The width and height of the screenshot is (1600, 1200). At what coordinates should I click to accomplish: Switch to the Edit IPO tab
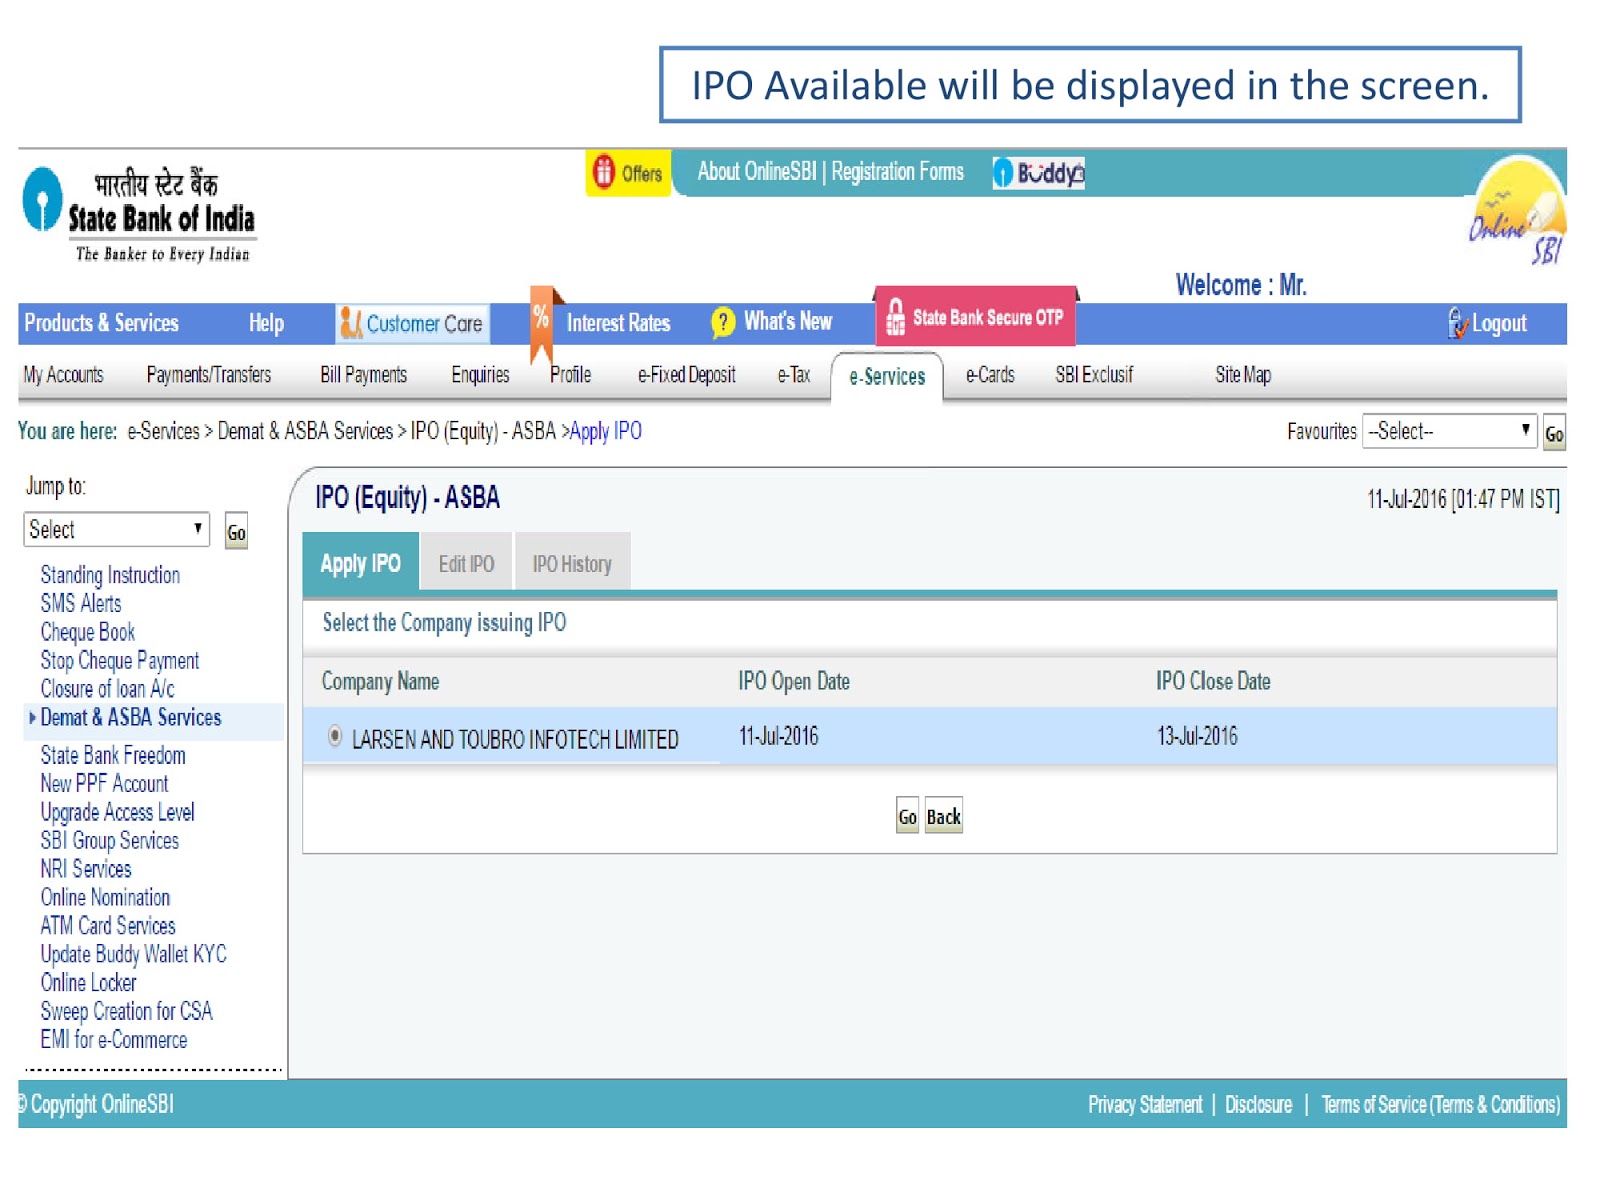click(x=466, y=564)
